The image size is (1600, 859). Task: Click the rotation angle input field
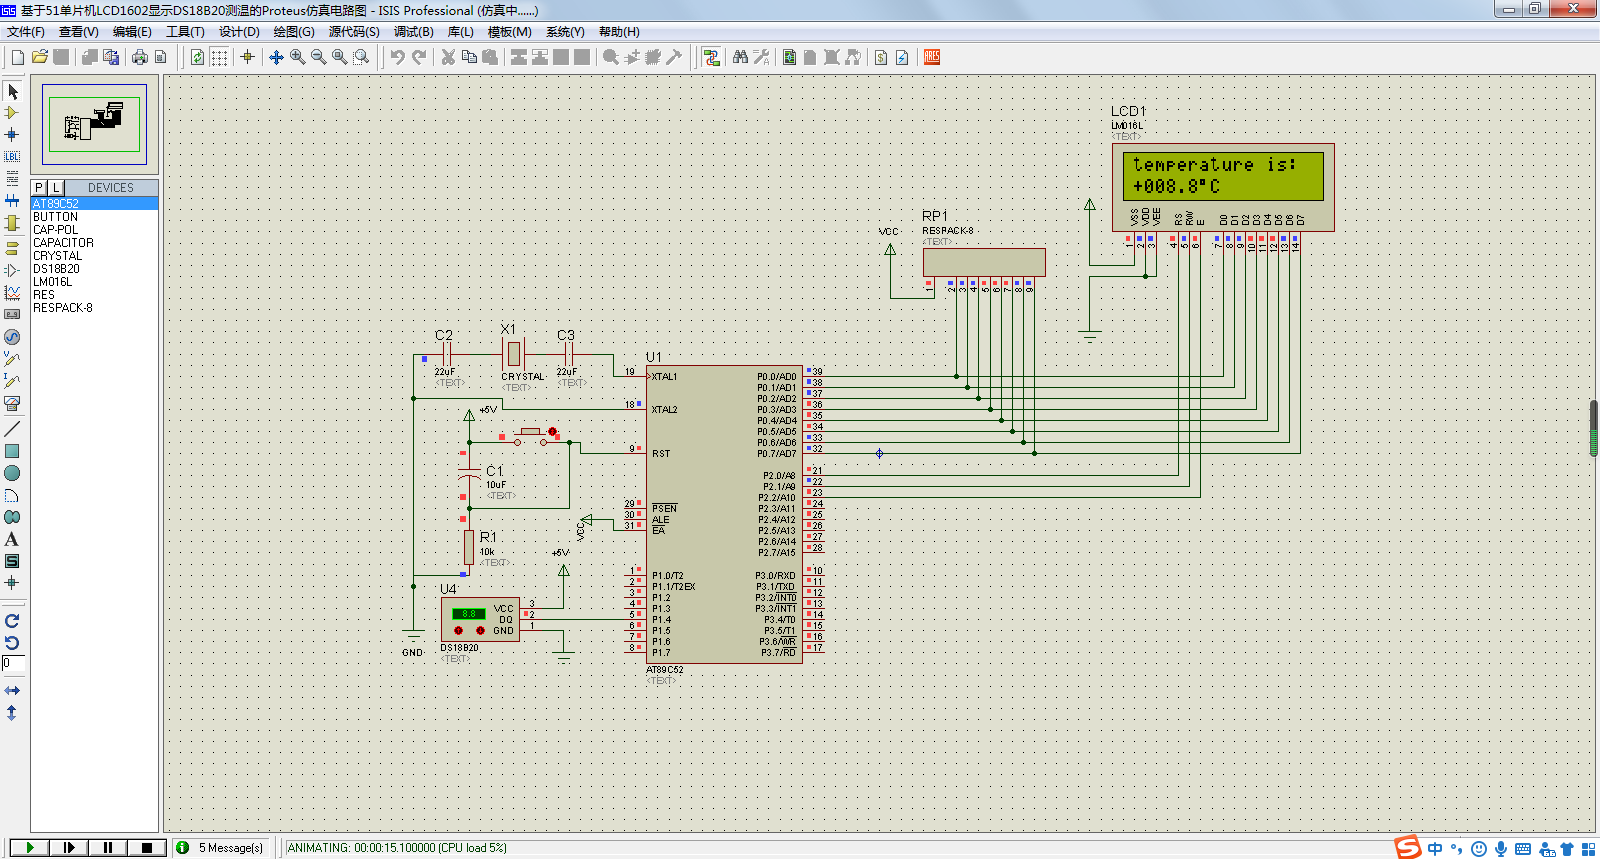[x=12, y=663]
